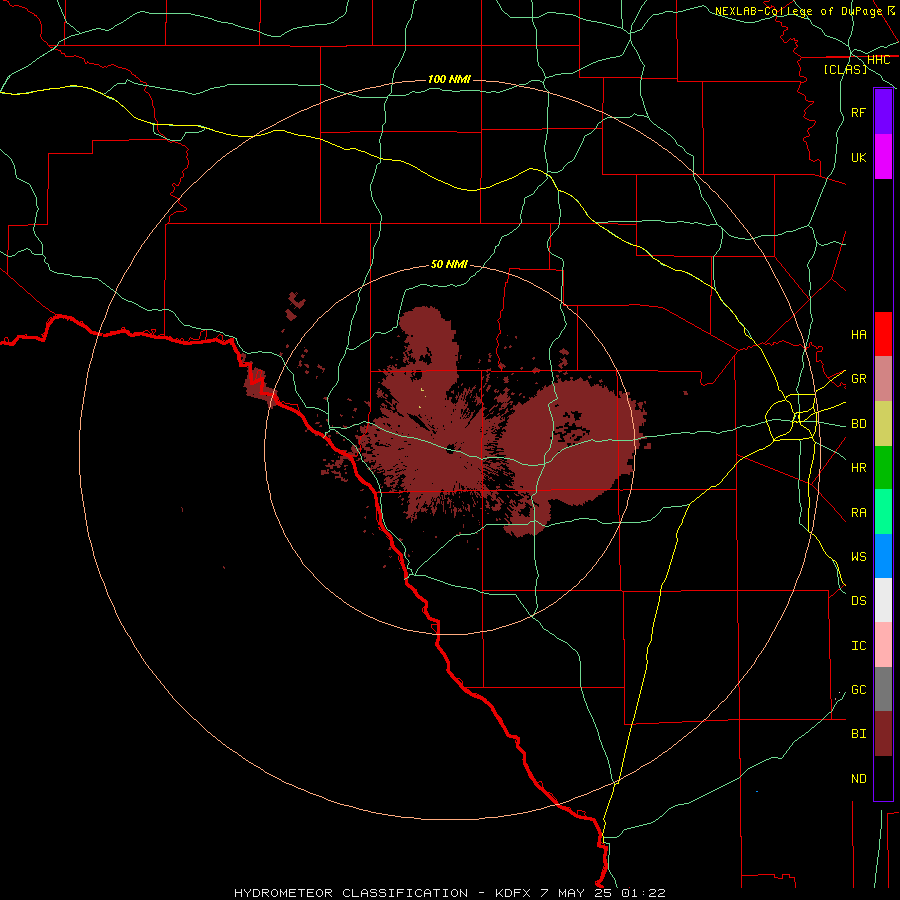Screen dimensions: 900x900
Task: Click the HHC product label
Action: (x=878, y=60)
